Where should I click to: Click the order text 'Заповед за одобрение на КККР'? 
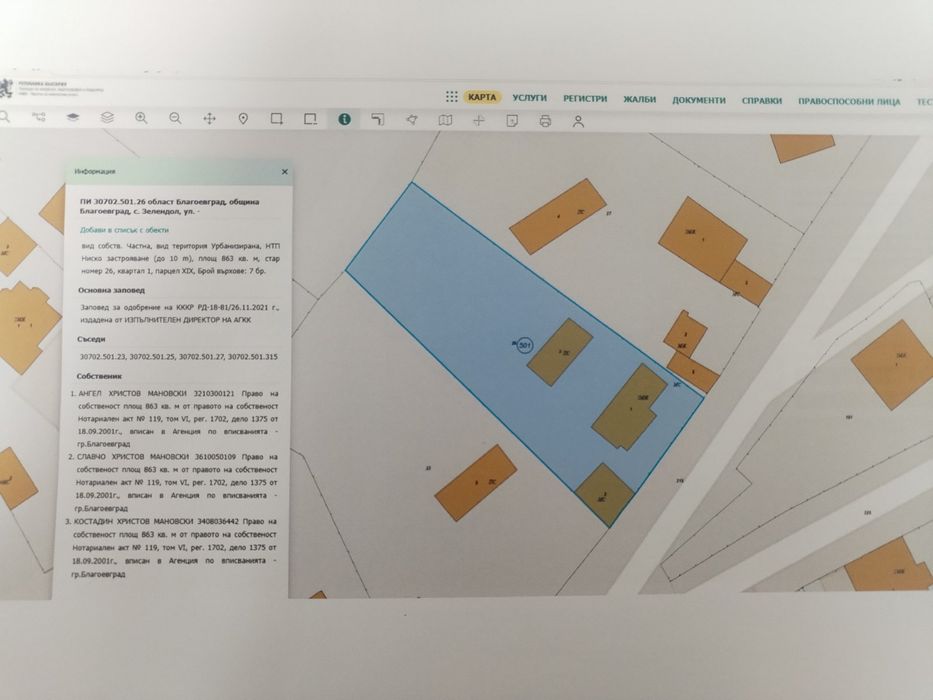coord(179,314)
